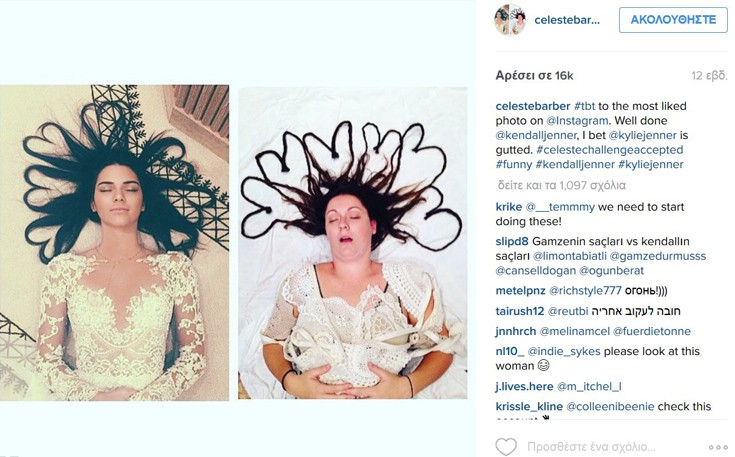Open celestebar... username in header
The image size is (735, 457).
click(567, 20)
